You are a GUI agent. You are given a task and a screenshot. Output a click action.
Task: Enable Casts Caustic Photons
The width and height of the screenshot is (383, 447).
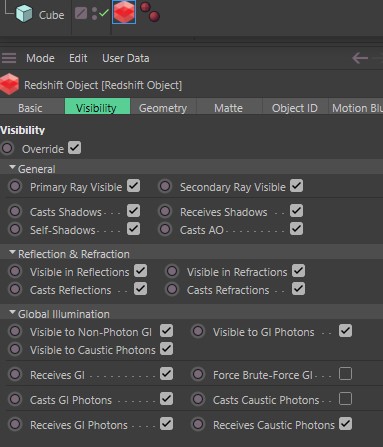[x=346, y=399]
